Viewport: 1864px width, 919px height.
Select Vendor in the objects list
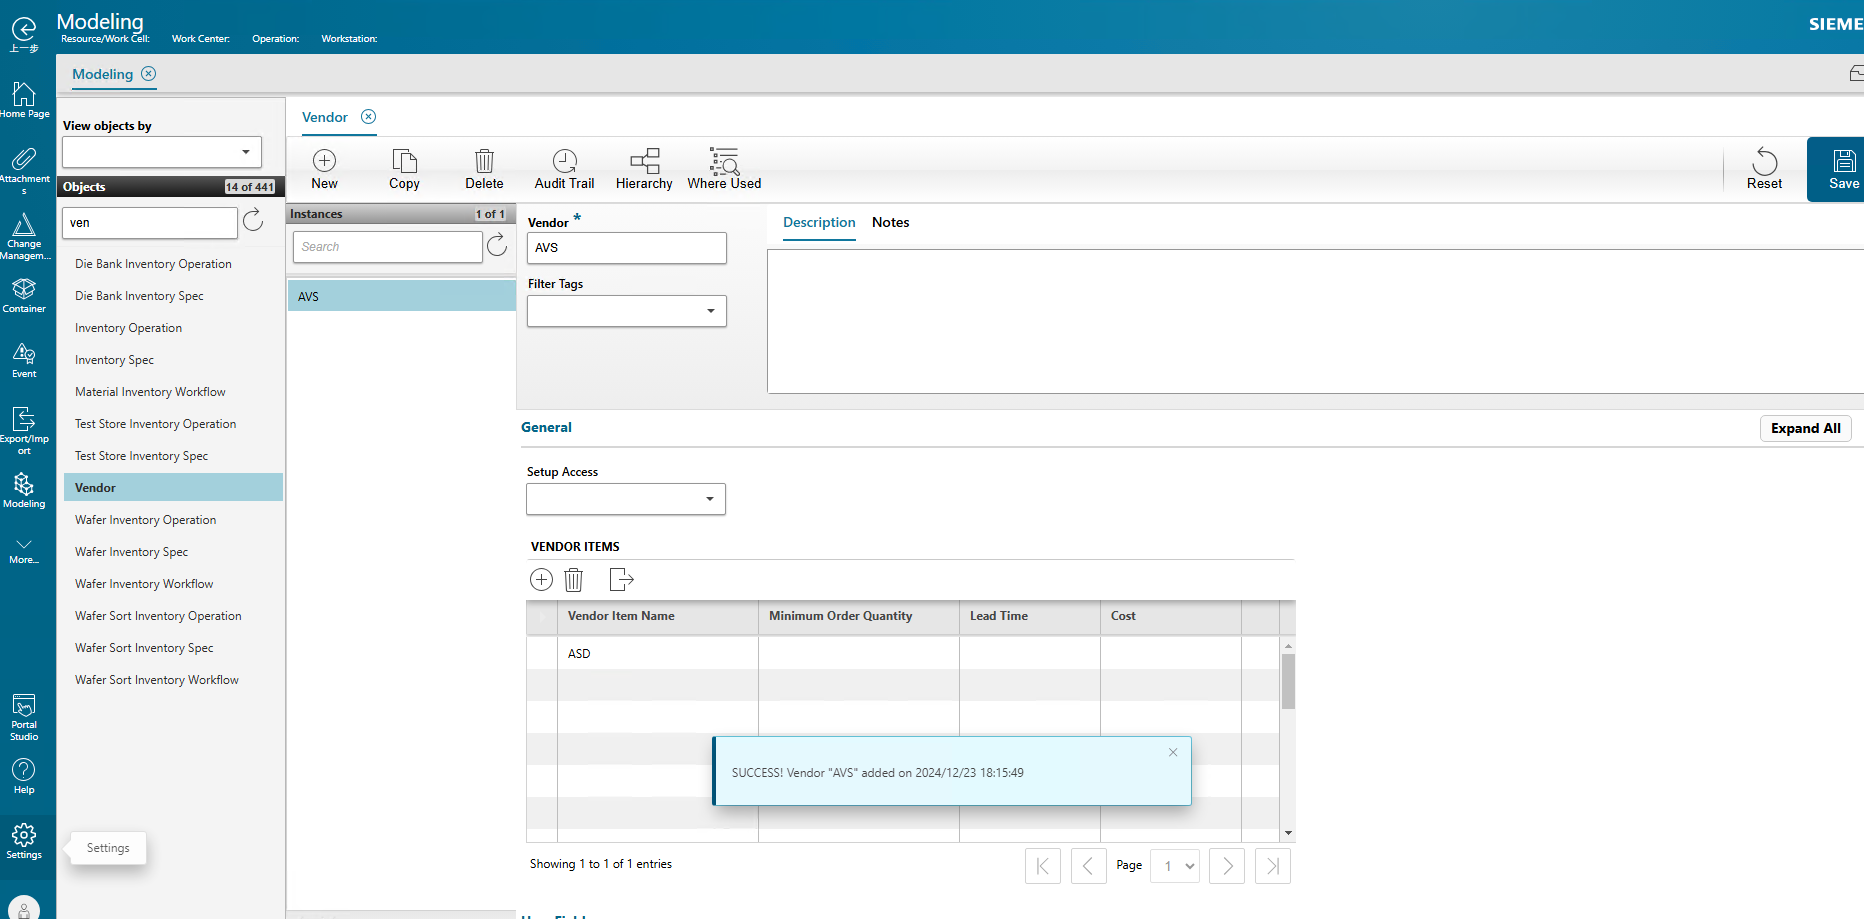pyautogui.click(x=173, y=488)
